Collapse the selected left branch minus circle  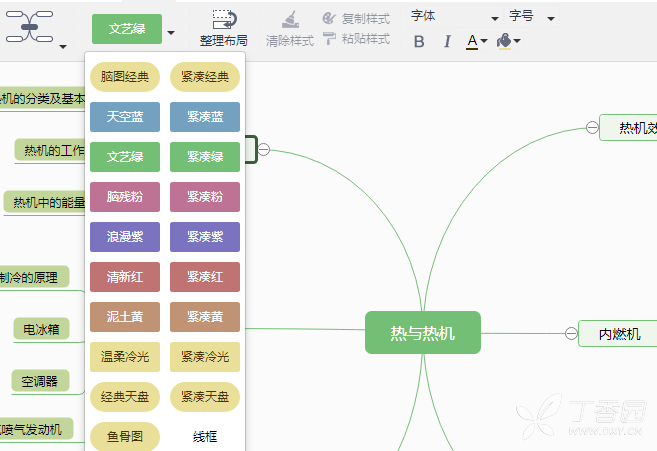click(x=264, y=149)
